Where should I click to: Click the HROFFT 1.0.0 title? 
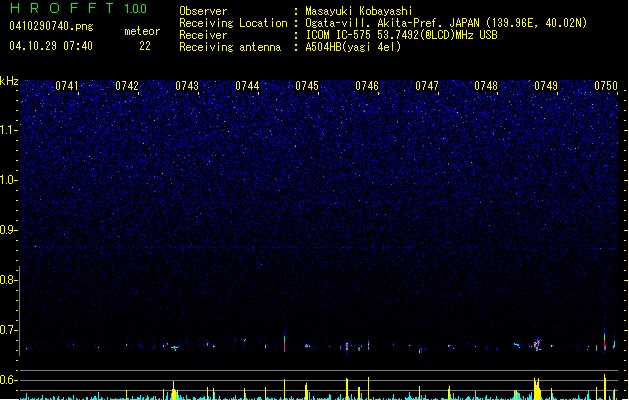[79, 8]
